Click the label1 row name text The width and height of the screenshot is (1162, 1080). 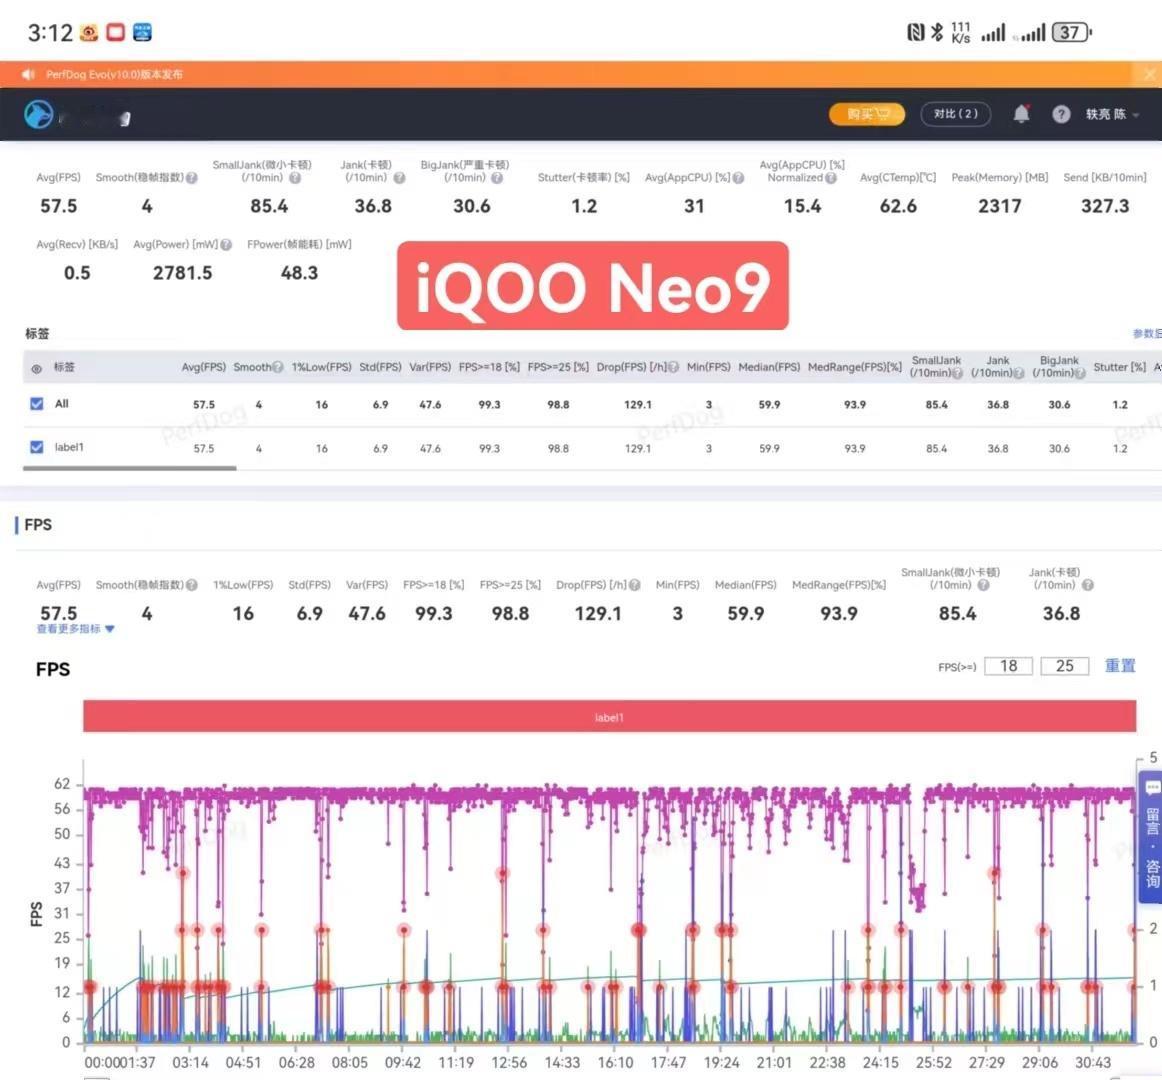[69, 447]
